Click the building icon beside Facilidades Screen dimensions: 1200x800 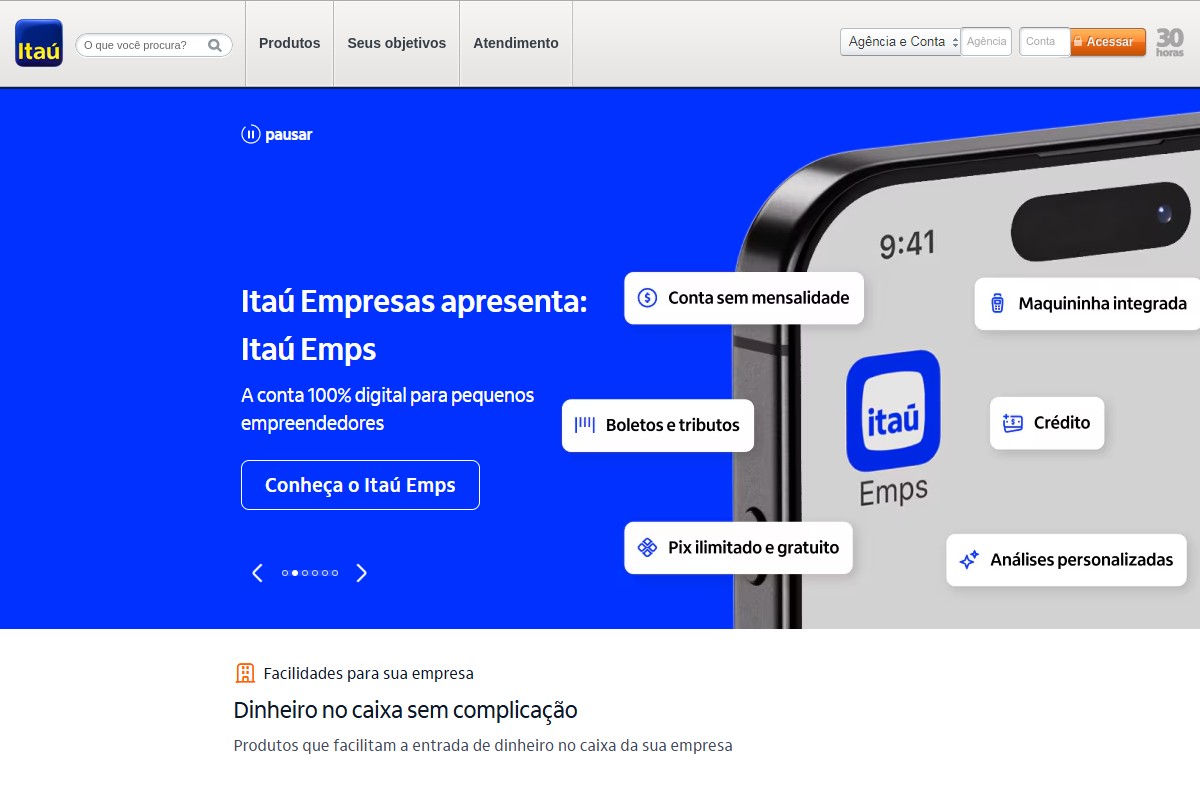click(245, 673)
